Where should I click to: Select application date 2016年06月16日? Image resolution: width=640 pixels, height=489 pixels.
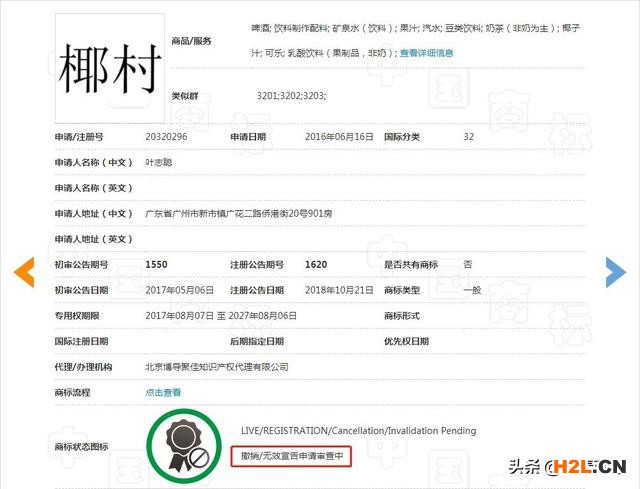click(x=339, y=137)
